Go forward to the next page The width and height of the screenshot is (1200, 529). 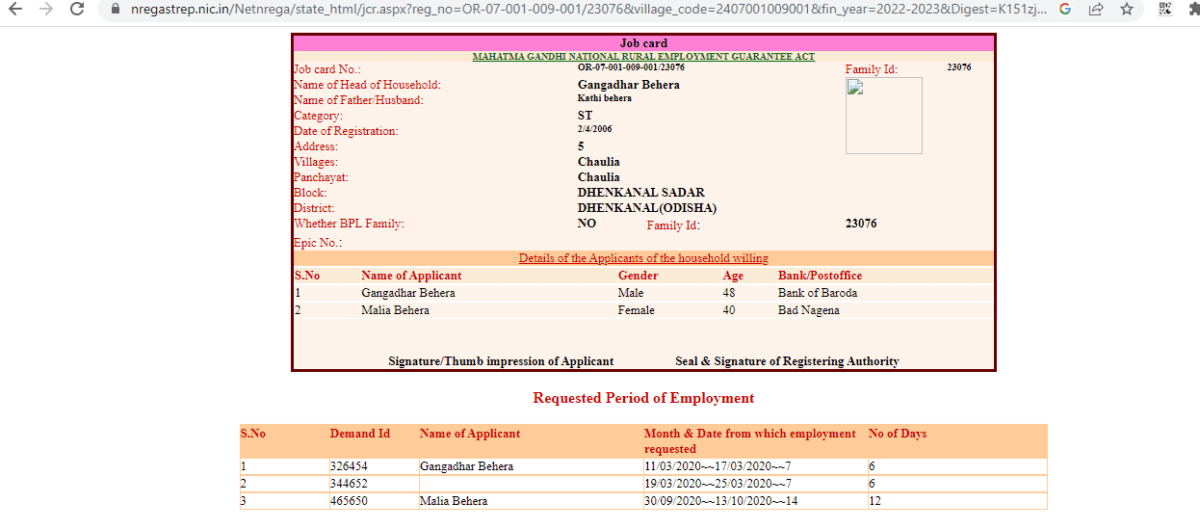(46, 9)
